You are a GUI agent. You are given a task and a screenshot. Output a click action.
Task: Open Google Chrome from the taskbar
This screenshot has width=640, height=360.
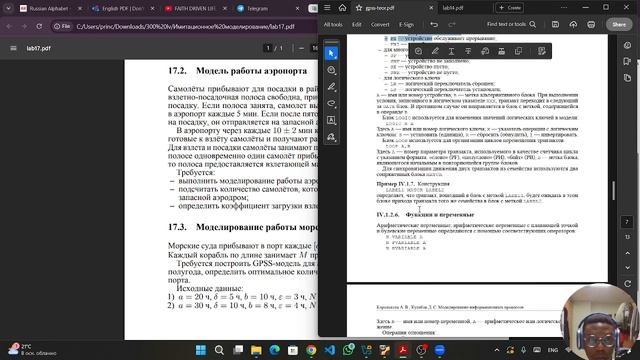(311, 350)
